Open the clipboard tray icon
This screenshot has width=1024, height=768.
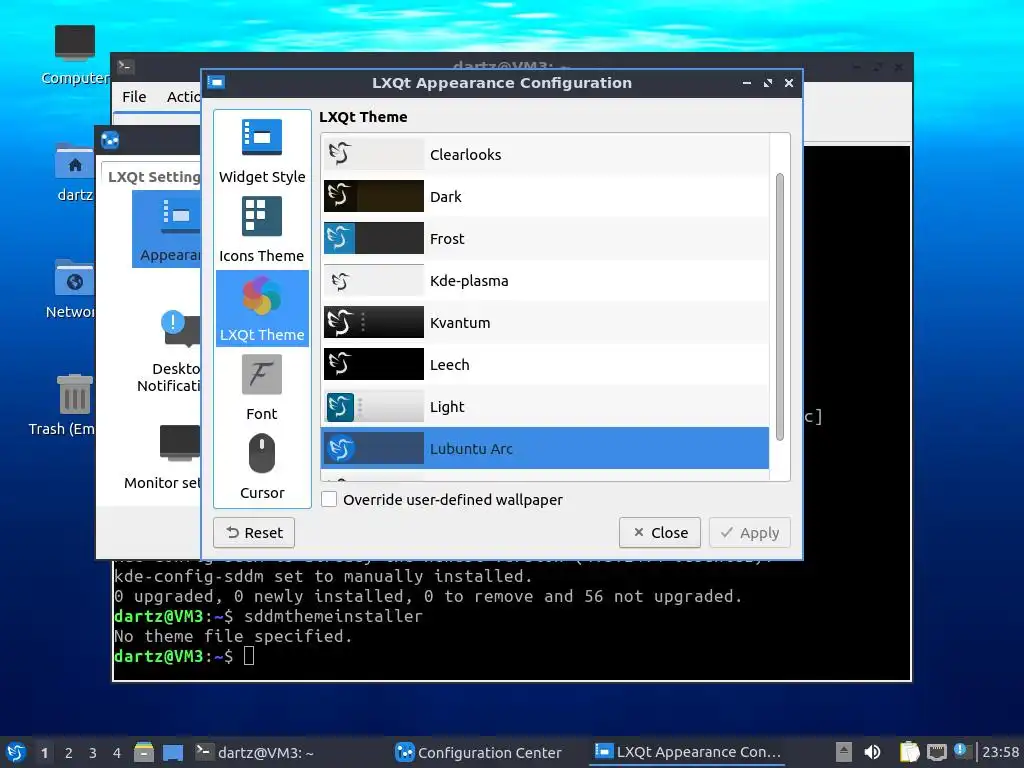tap(909, 752)
